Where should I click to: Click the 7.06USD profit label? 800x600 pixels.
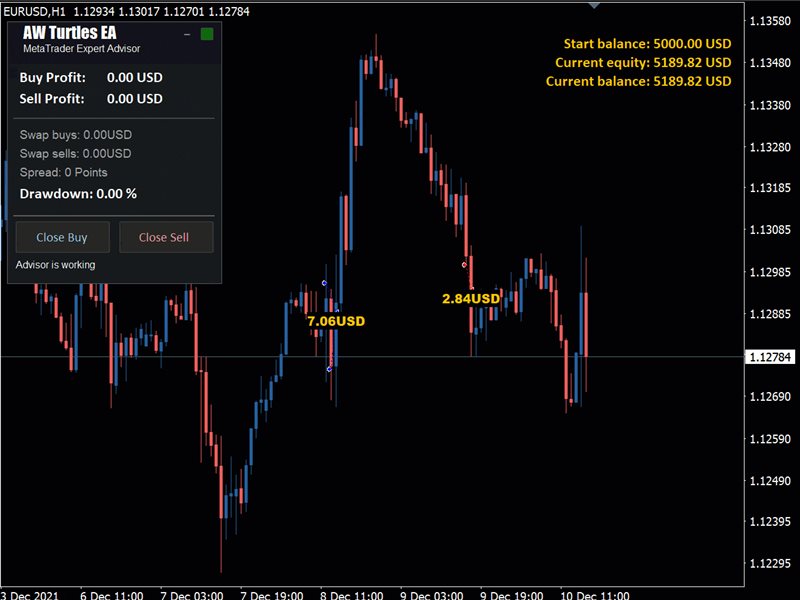coord(336,321)
